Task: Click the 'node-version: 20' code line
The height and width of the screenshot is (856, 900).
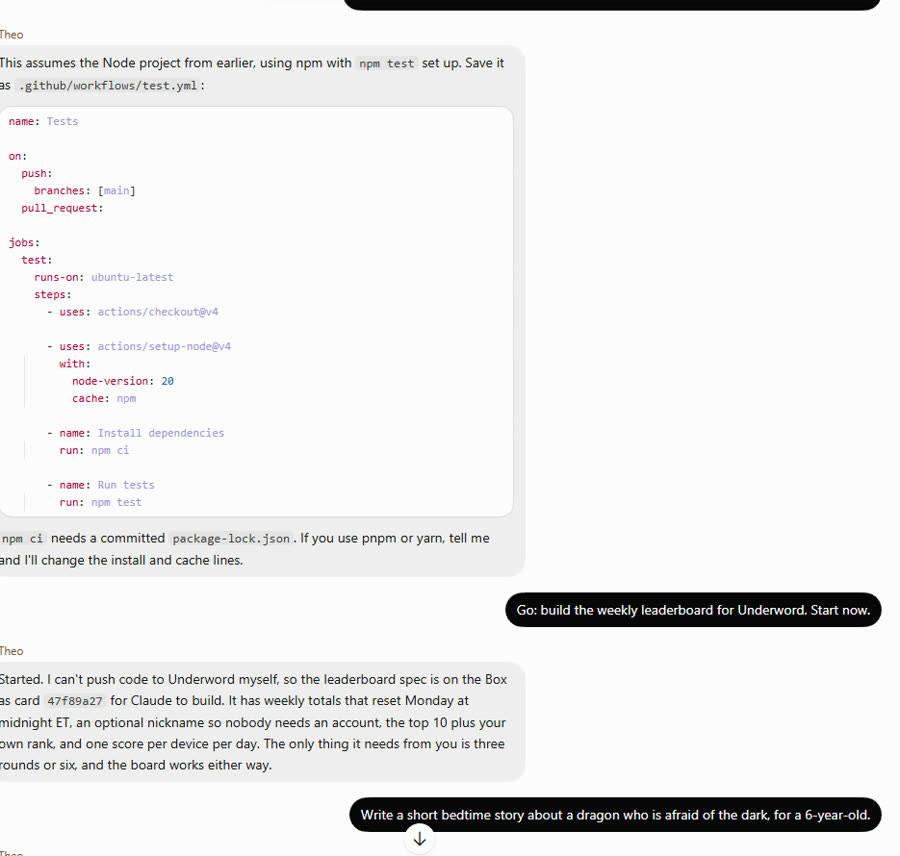Action: 123,381
